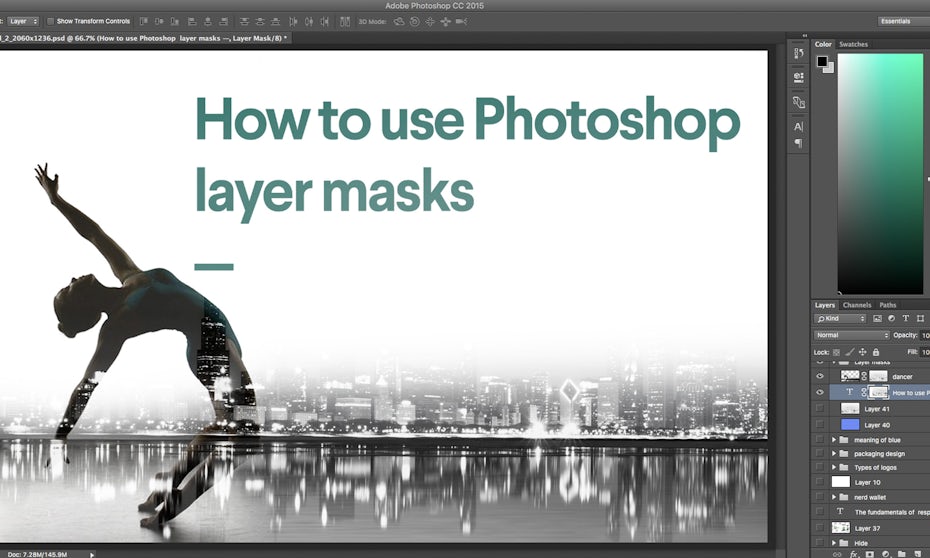Click lock position move icon in Layers
Viewport: 930px width, 558px height.
pyautogui.click(x=863, y=352)
